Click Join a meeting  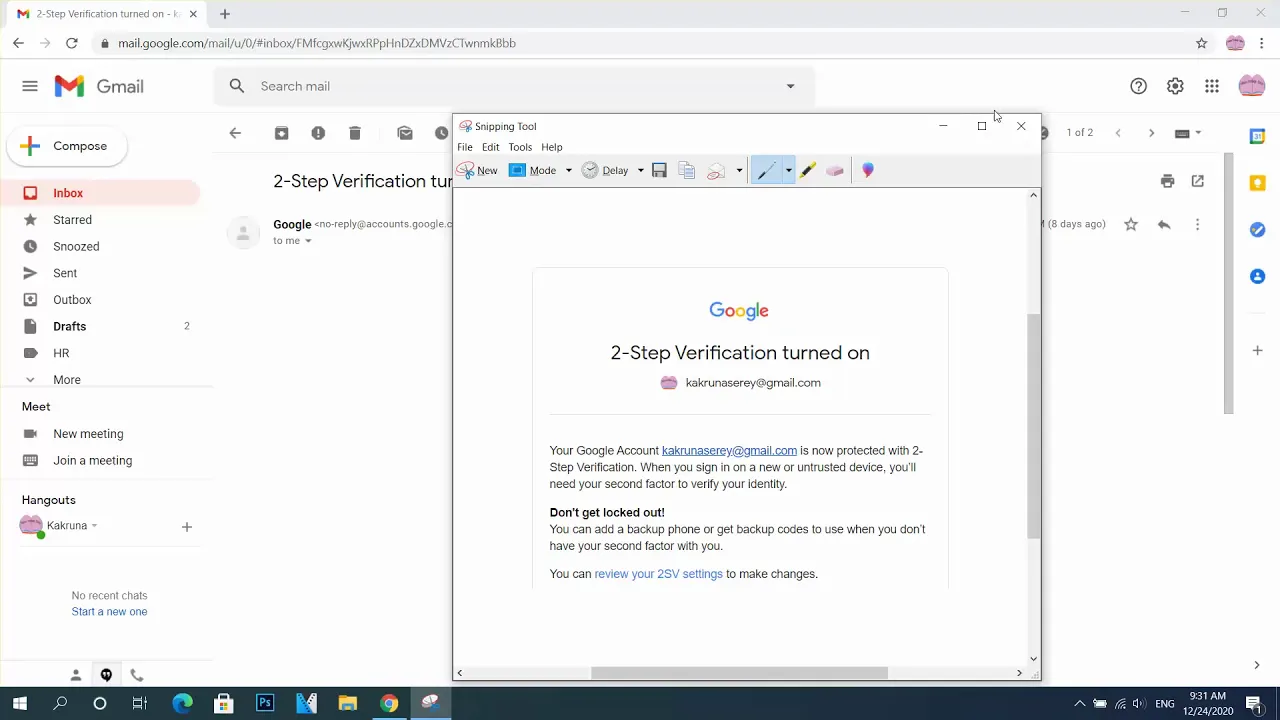pos(92,461)
